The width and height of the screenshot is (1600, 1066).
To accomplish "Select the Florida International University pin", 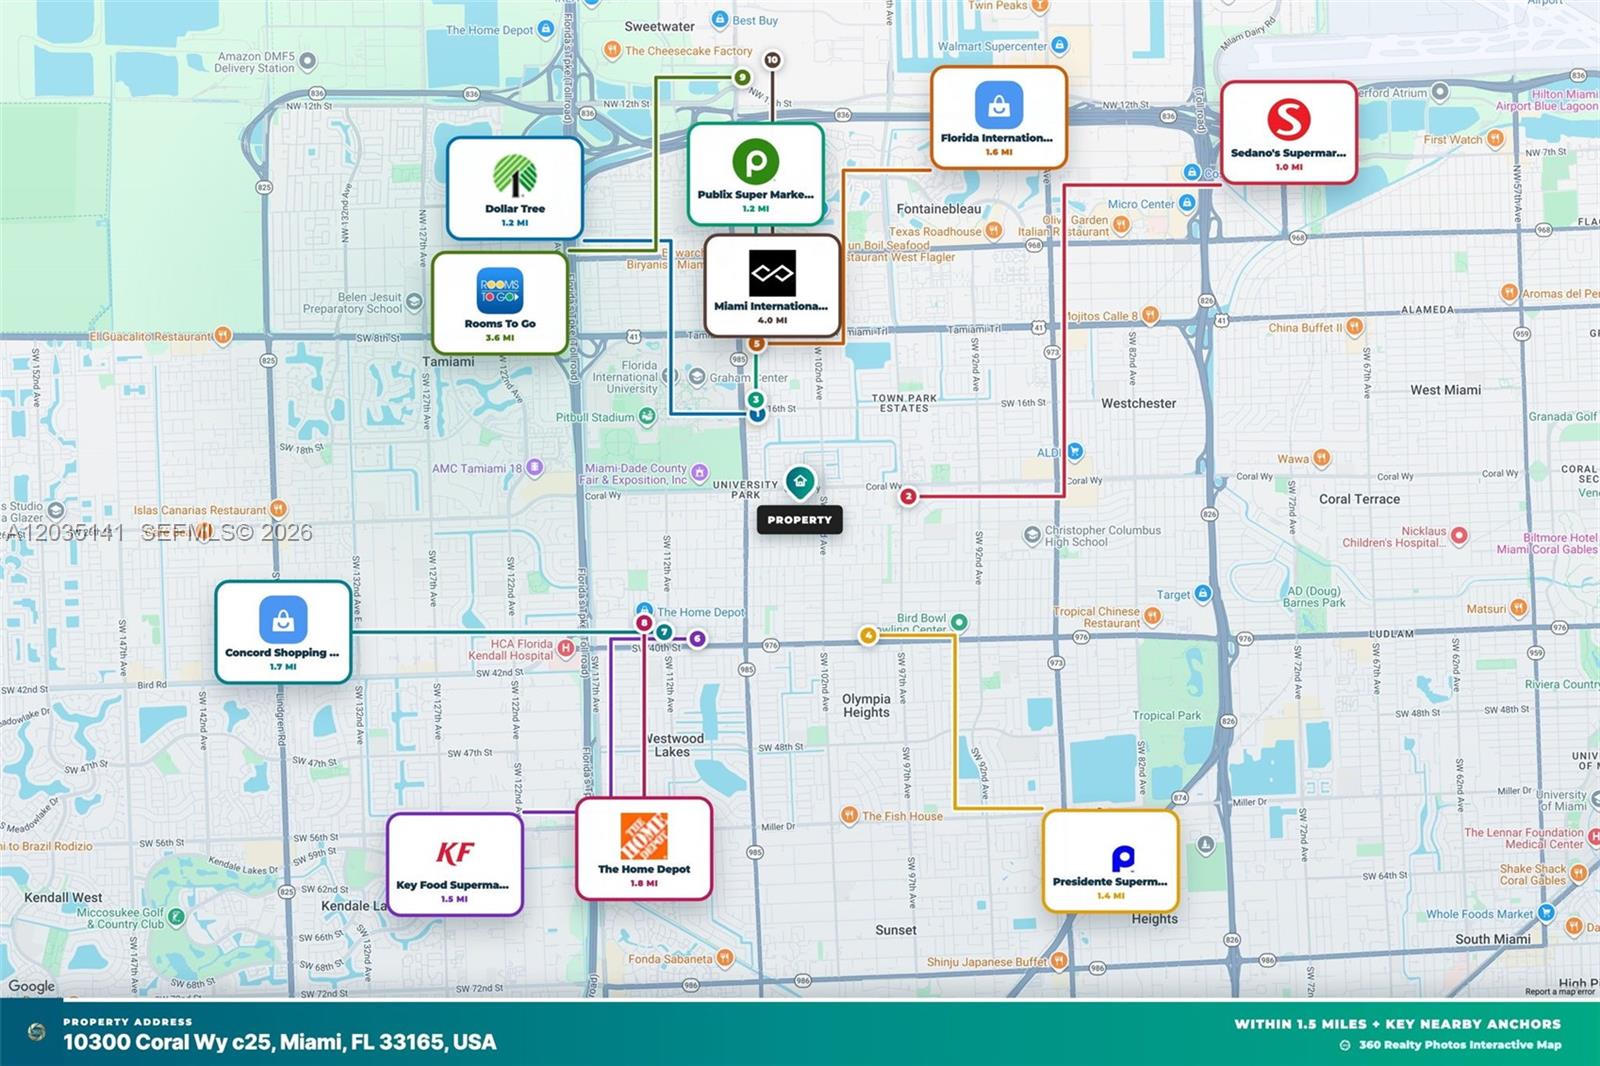I will coord(669,376).
